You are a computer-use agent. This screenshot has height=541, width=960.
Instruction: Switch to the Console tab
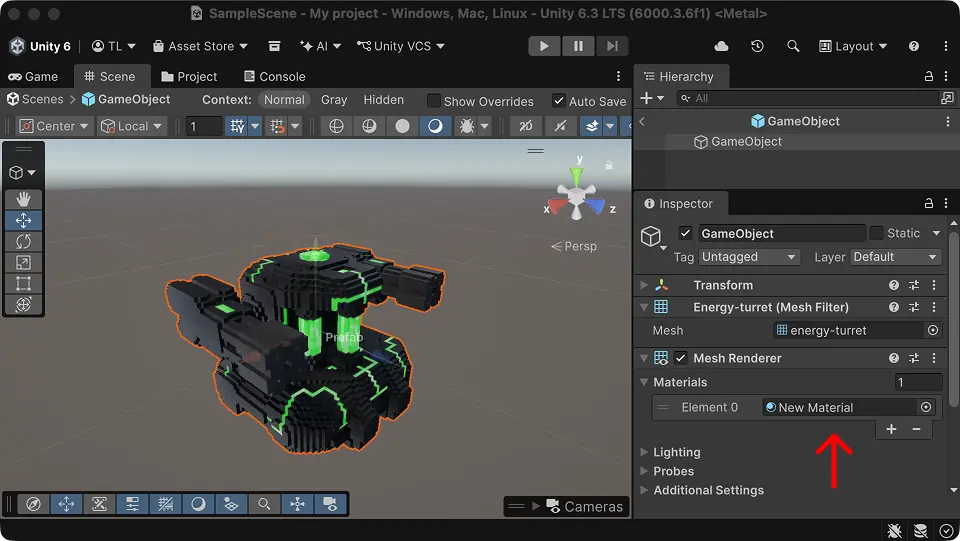click(x=273, y=76)
